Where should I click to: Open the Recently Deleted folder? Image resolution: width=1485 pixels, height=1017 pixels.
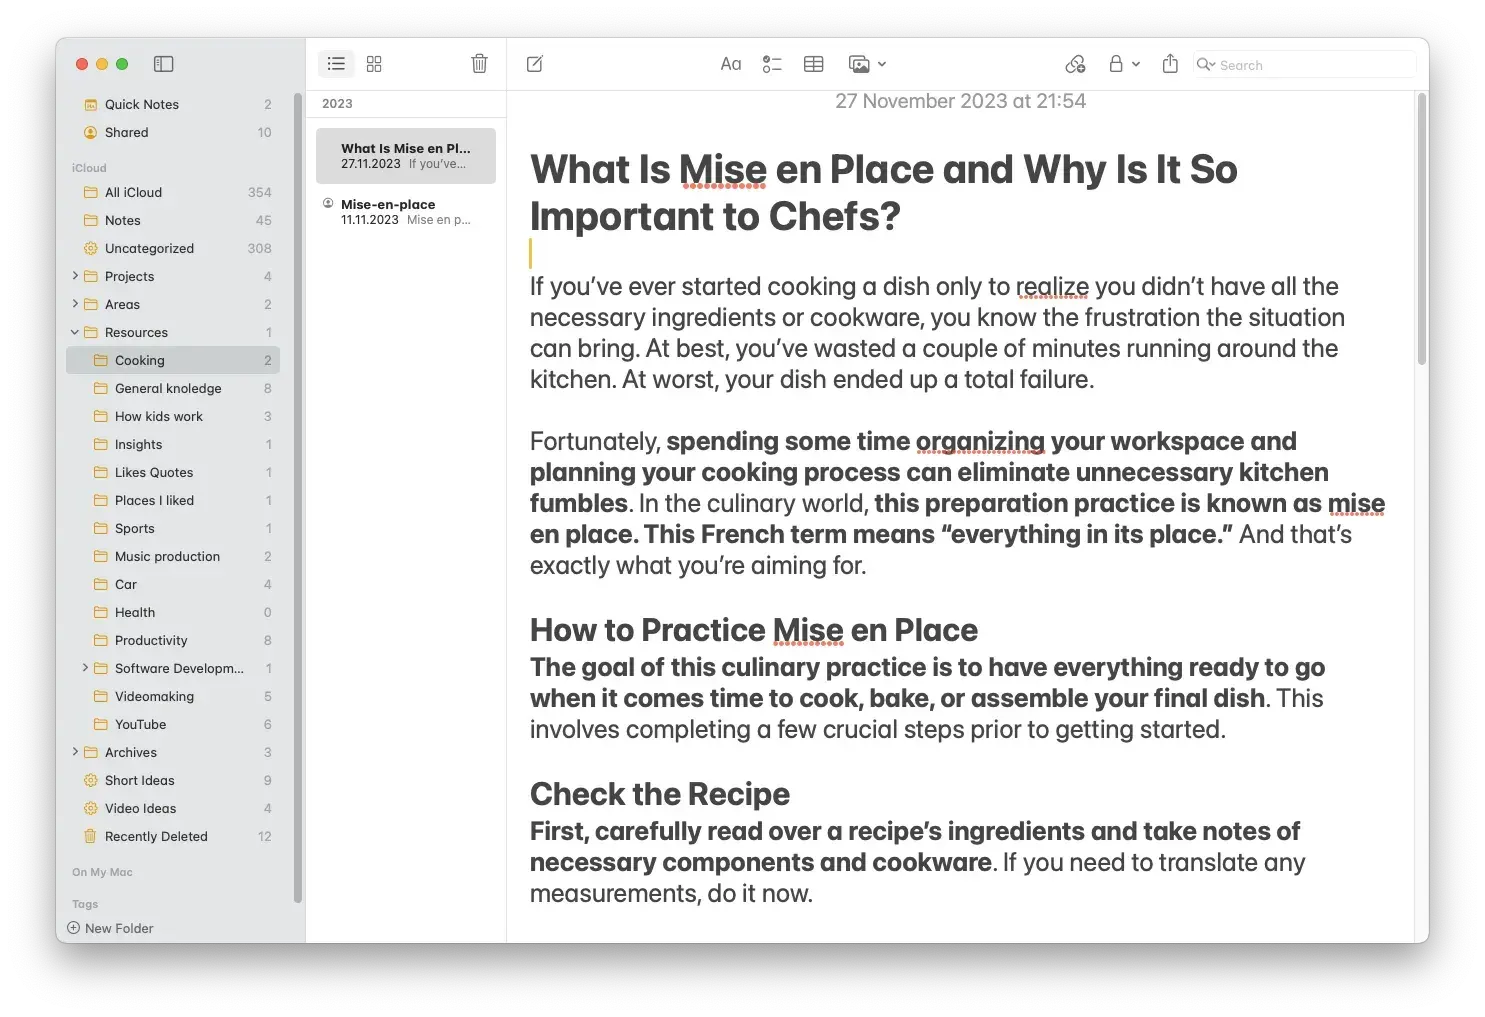pyautogui.click(x=156, y=836)
